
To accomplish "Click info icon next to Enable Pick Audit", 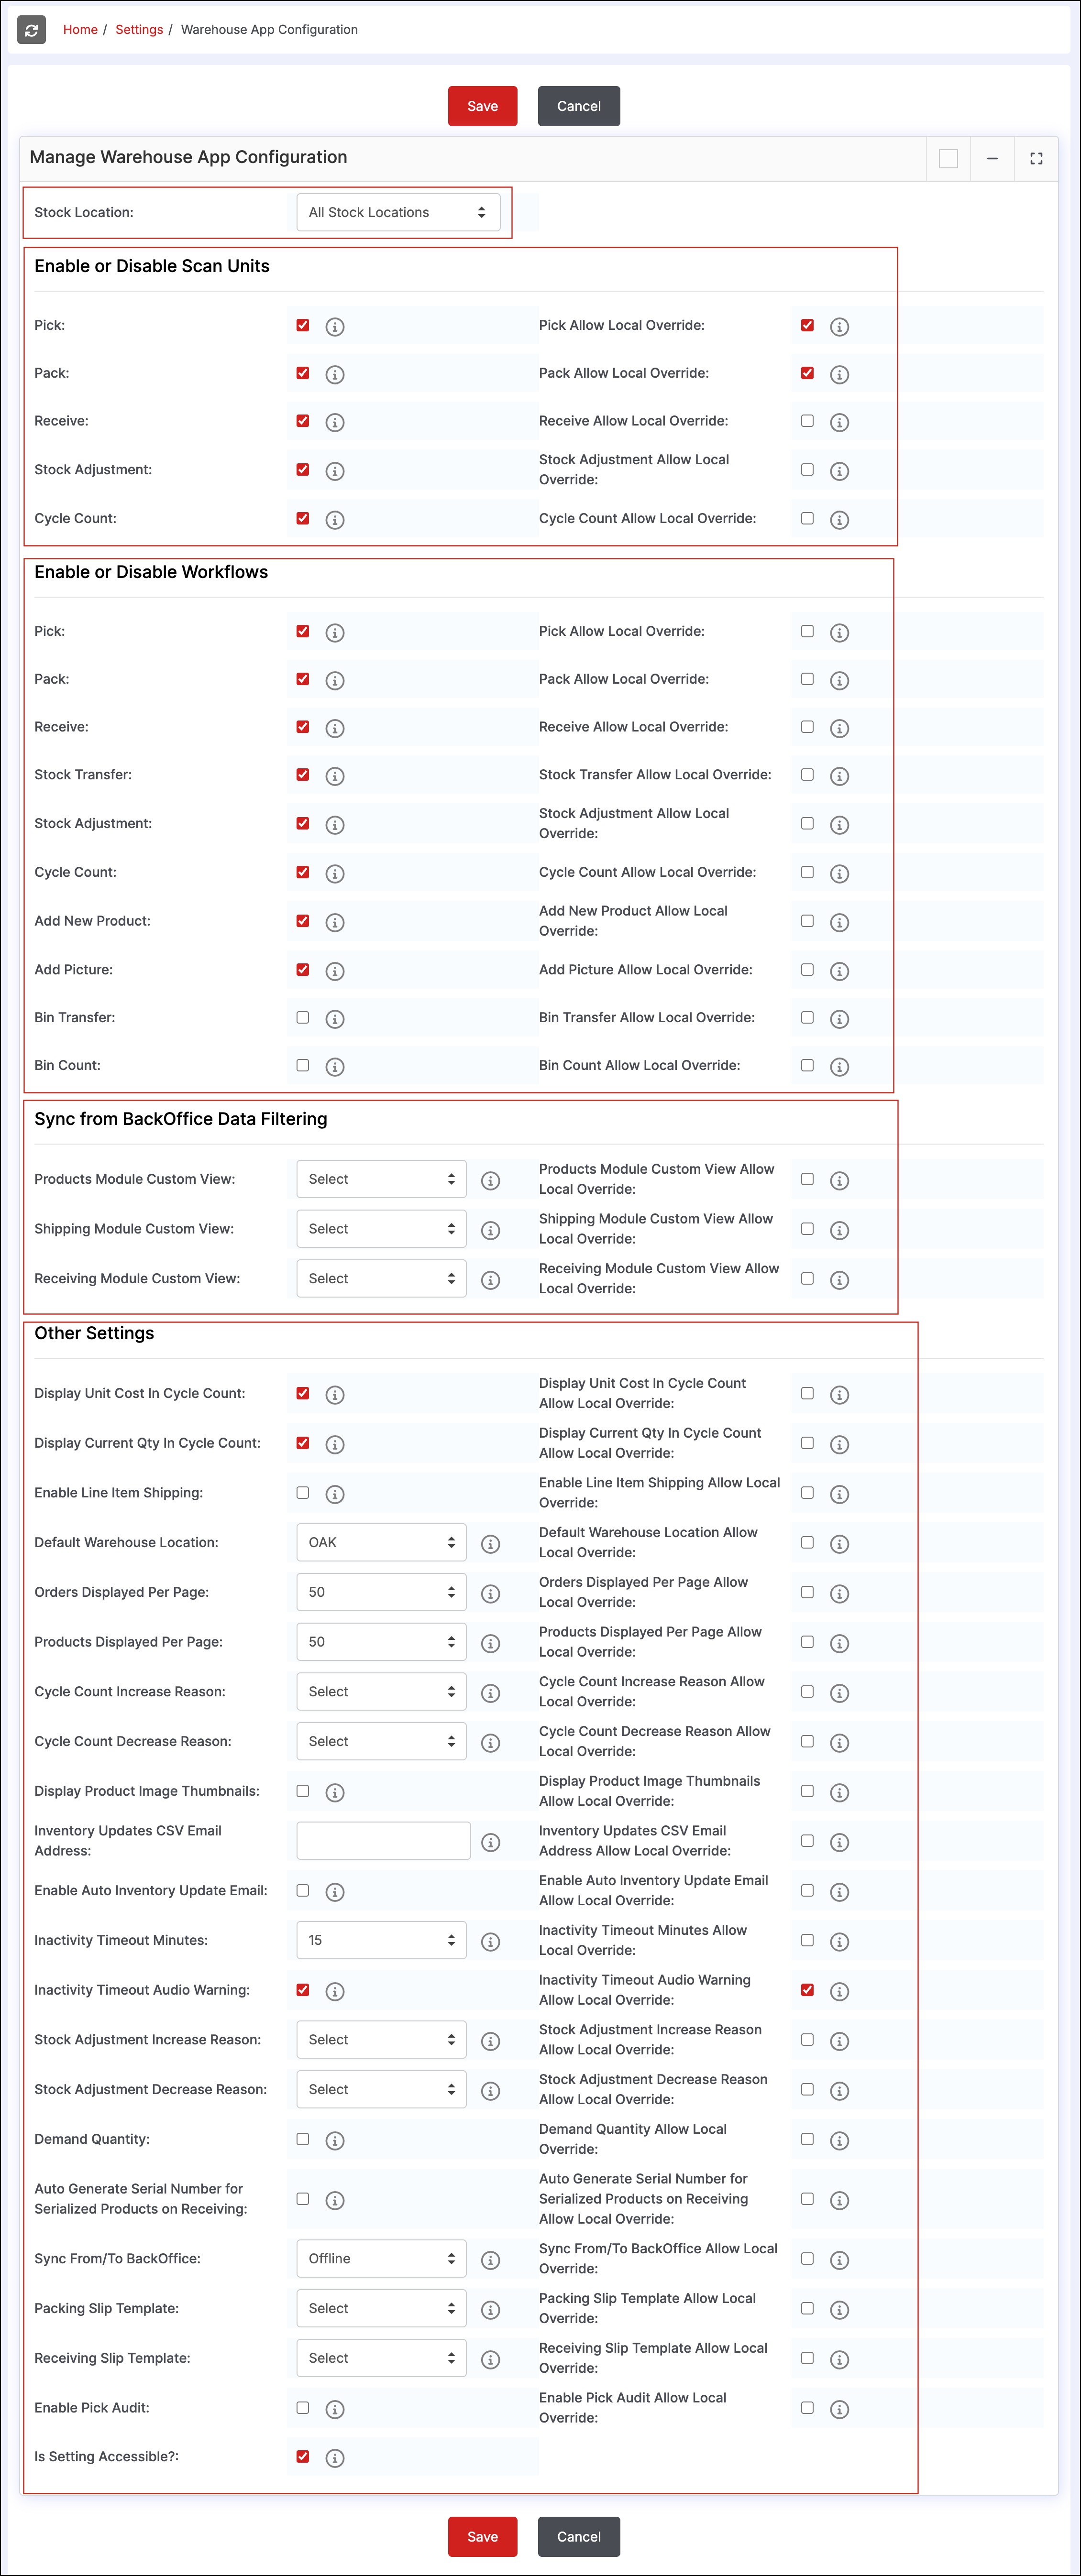I will point(335,2409).
